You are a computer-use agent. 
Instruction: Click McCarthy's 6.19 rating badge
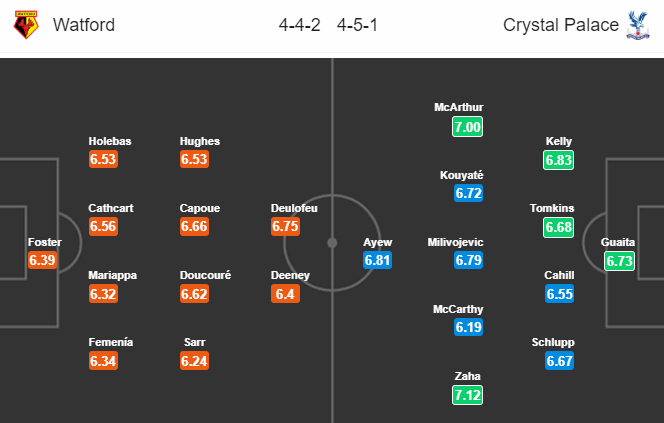[x=468, y=327]
